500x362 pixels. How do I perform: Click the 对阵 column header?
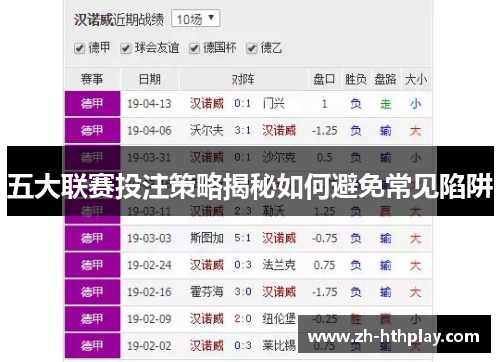tap(243, 79)
